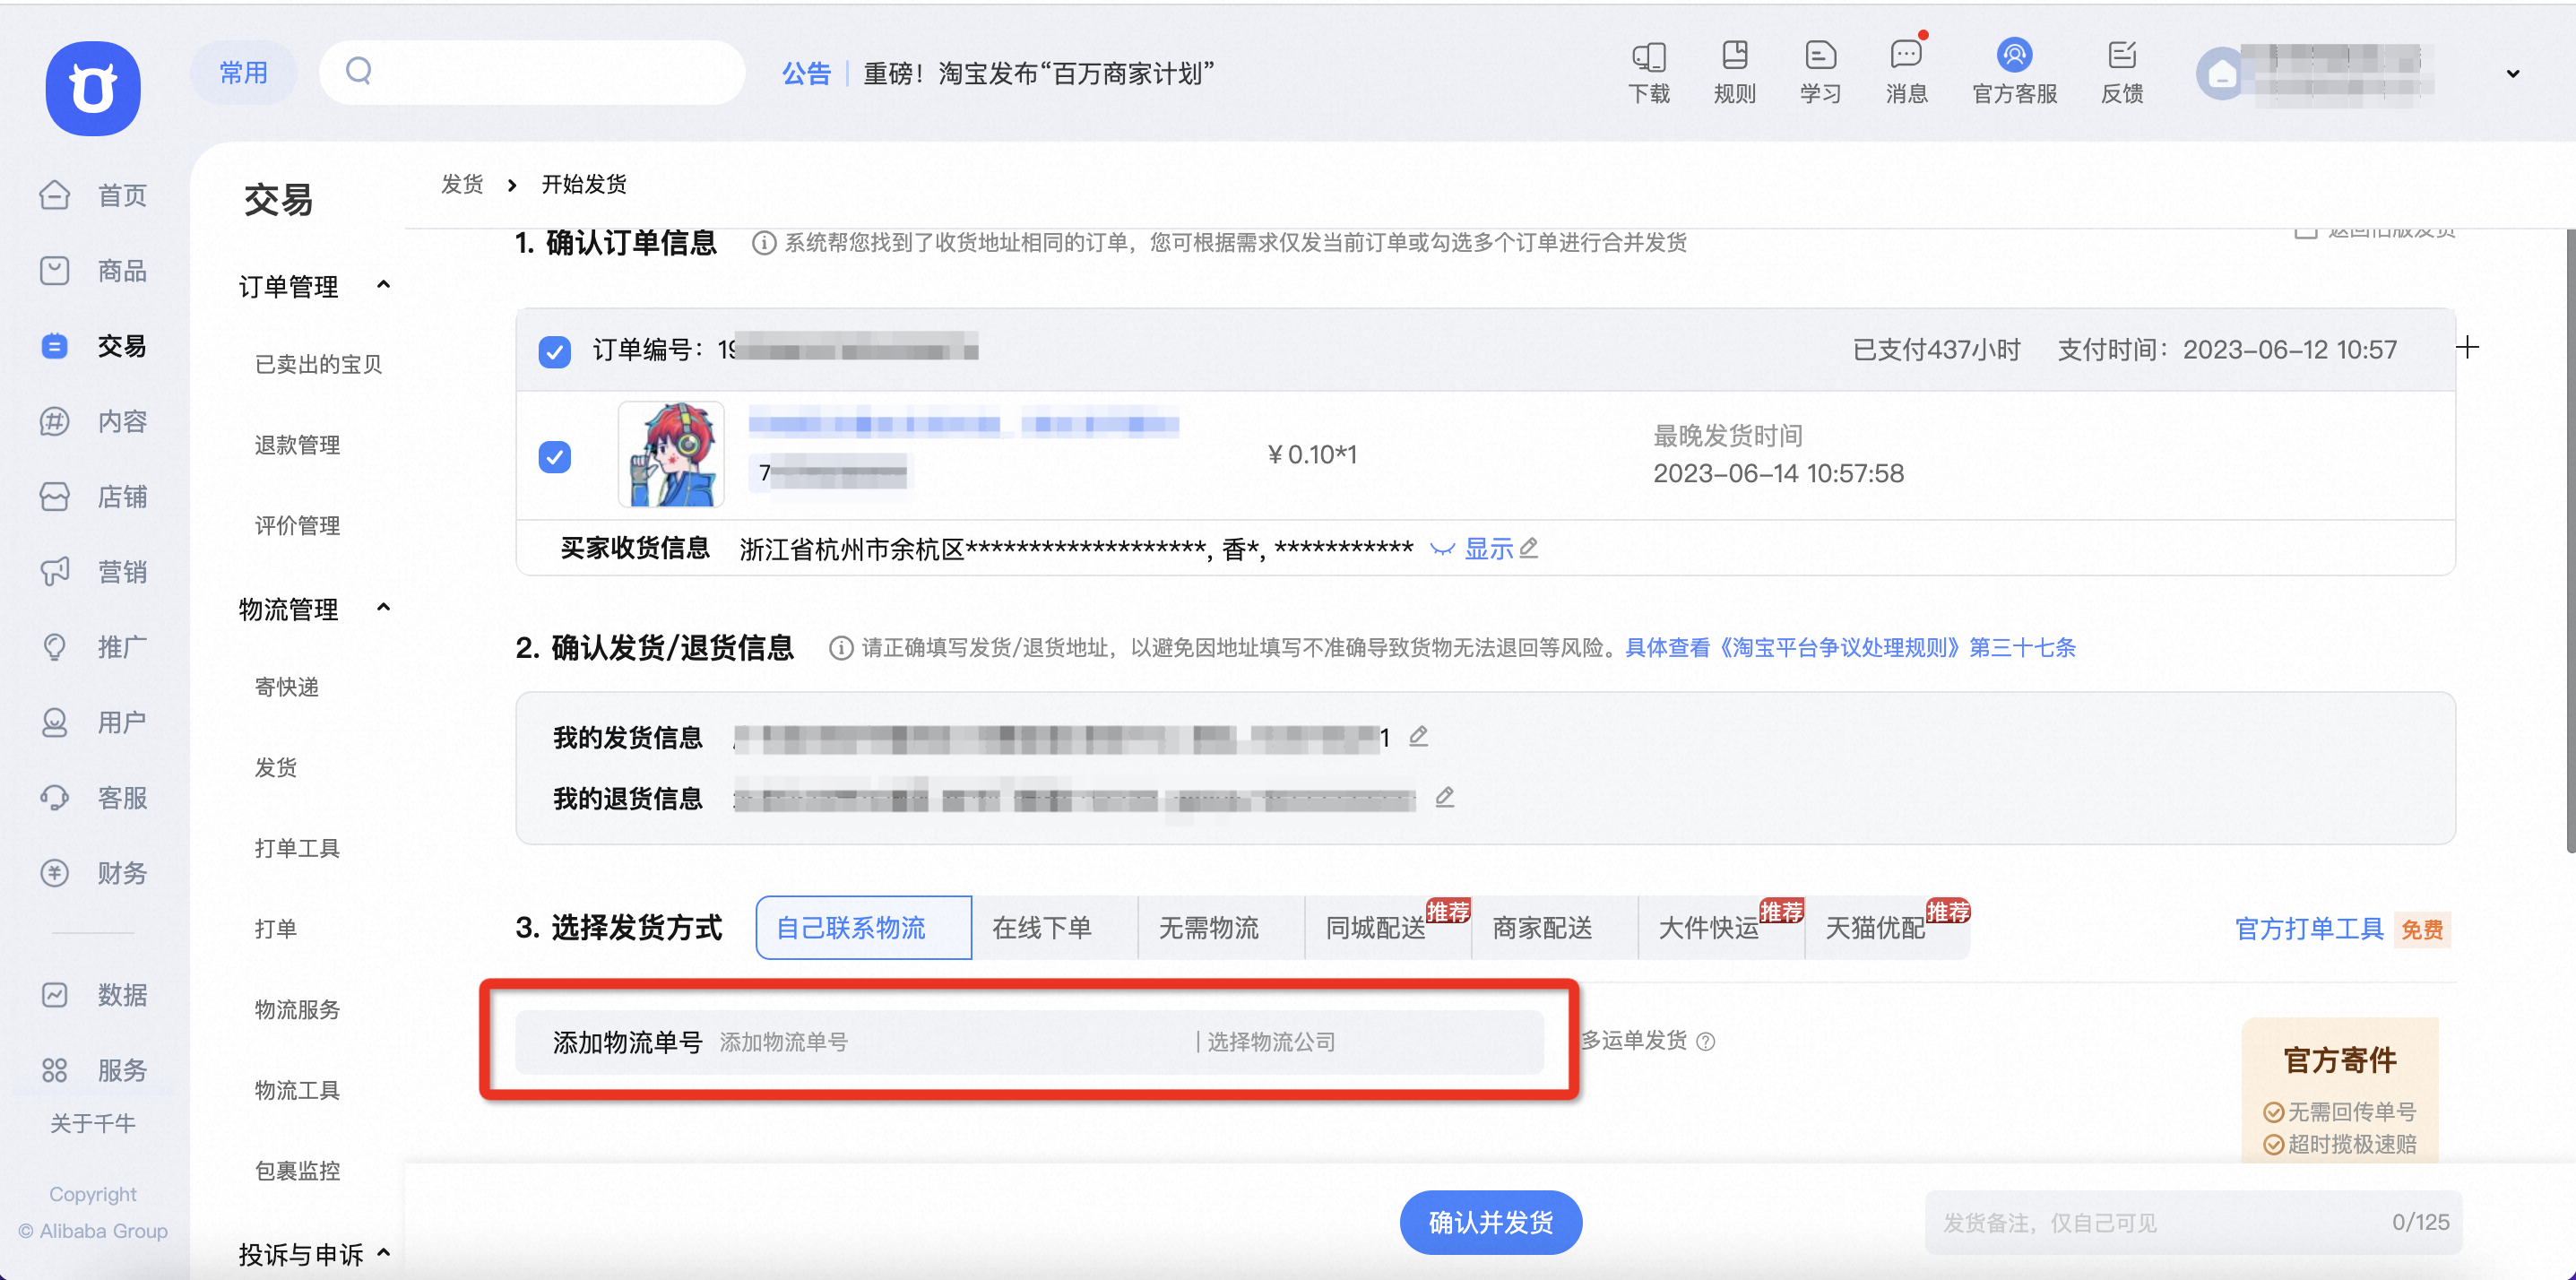Open the 消息 messages icon
Image resolution: width=2576 pixels, height=1280 pixels.
pyautogui.click(x=1906, y=56)
